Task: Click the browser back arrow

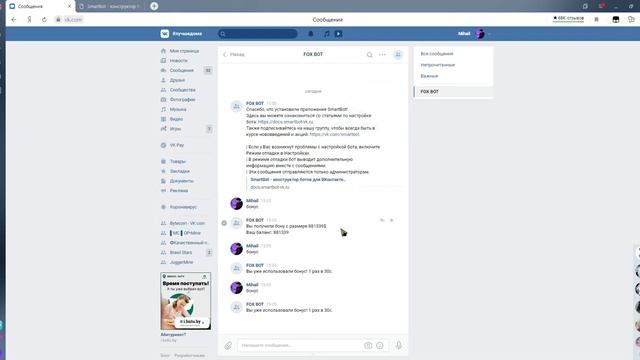Action: 14,20
